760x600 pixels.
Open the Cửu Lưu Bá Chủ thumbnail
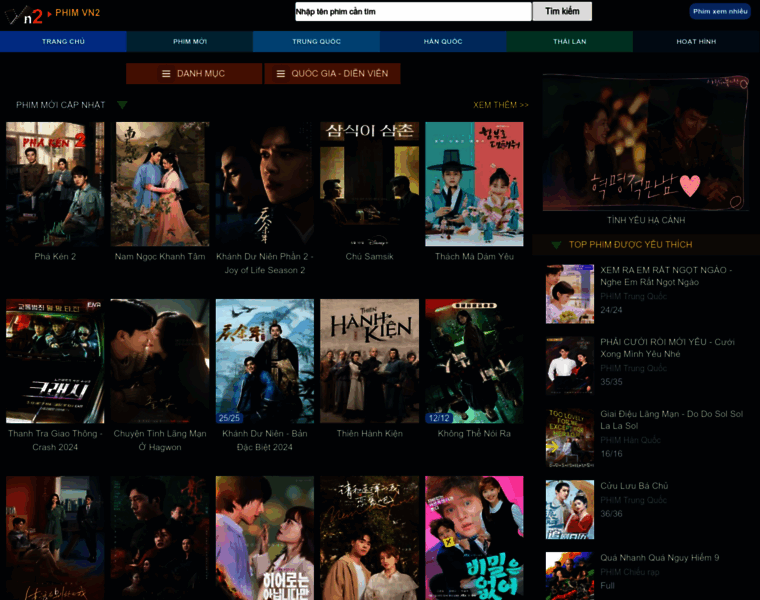point(570,509)
